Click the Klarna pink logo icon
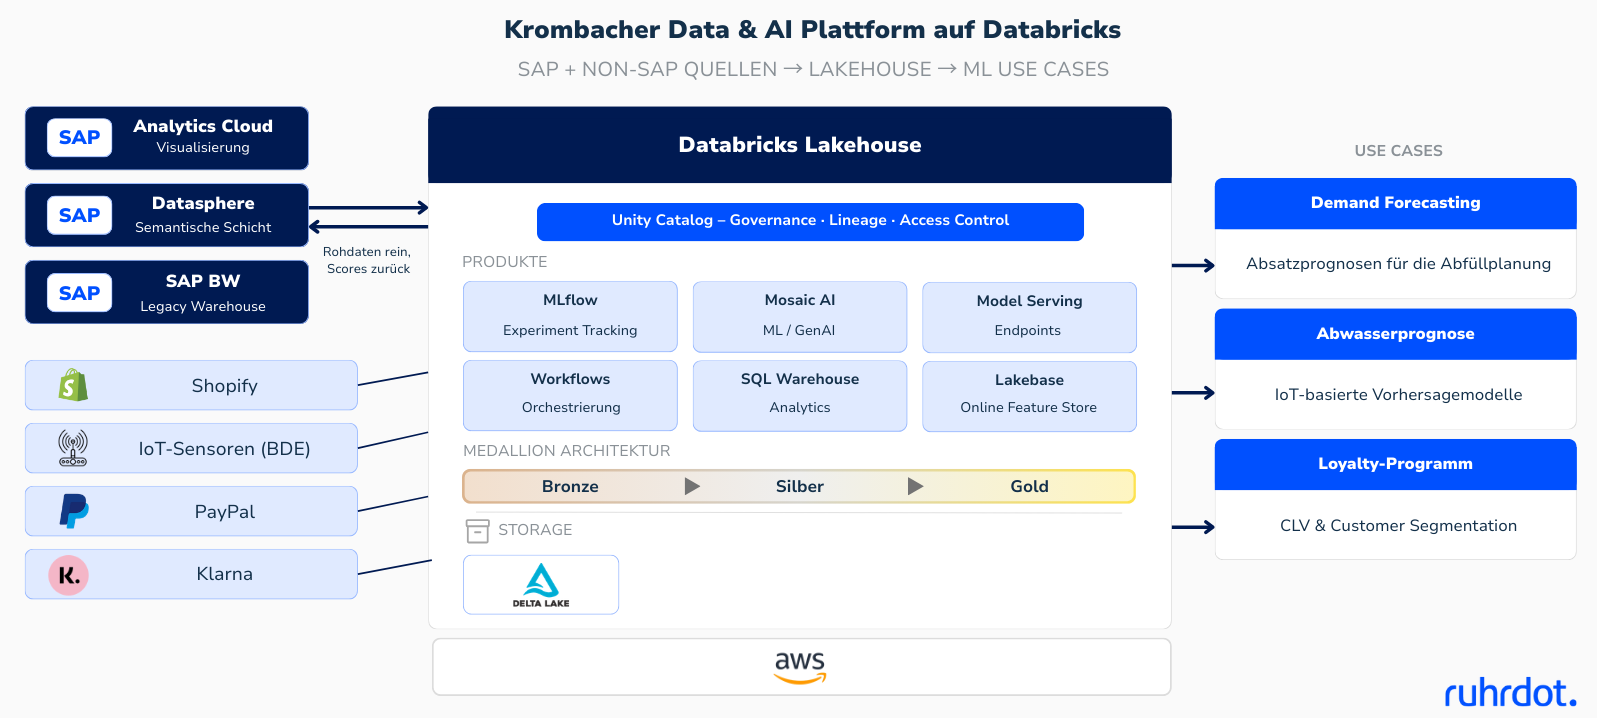The height and width of the screenshot is (718, 1597). coord(69,575)
